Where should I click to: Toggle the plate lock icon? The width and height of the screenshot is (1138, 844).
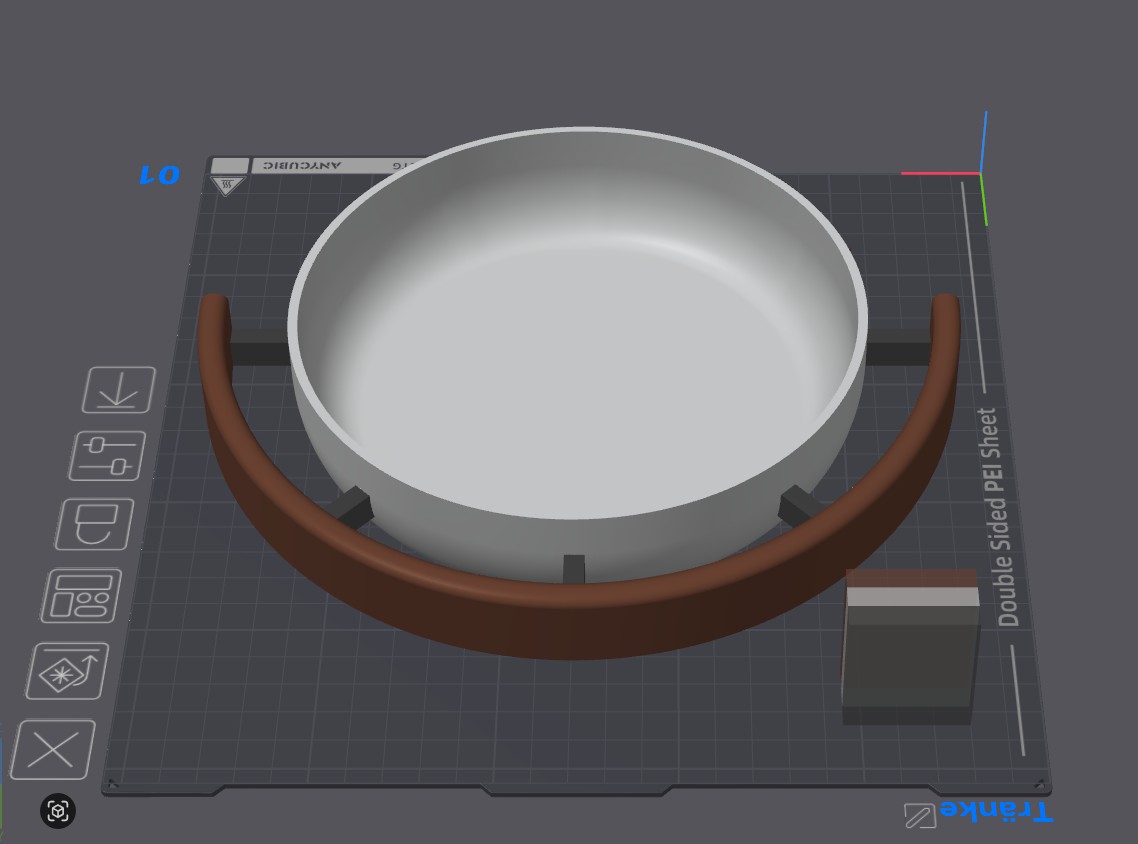click(94, 524)
